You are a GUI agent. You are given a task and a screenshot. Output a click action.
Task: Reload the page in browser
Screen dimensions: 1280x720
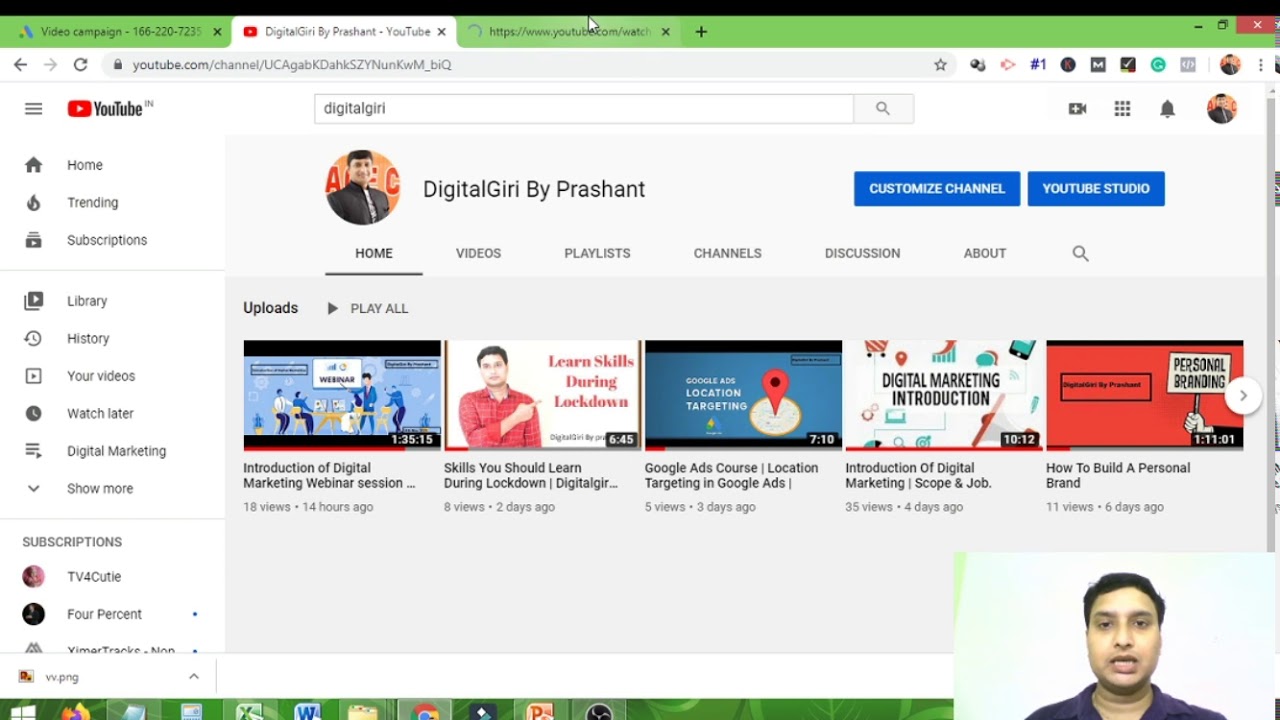click(x=80, y=64)
